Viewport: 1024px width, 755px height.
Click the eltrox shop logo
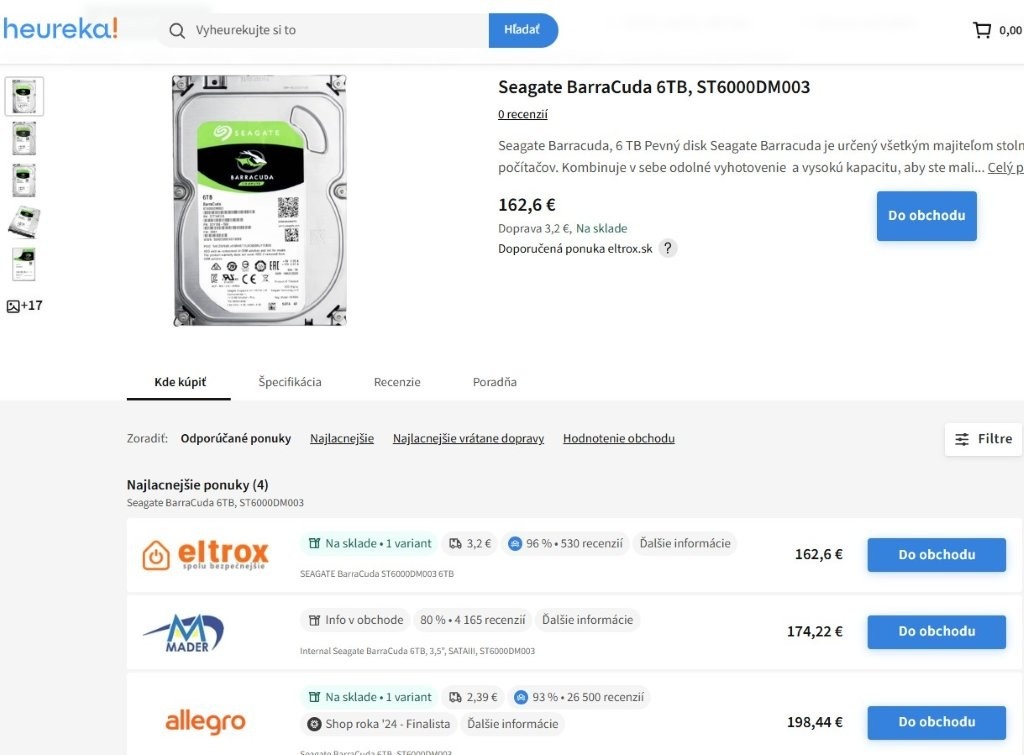(x=205, y=555)
